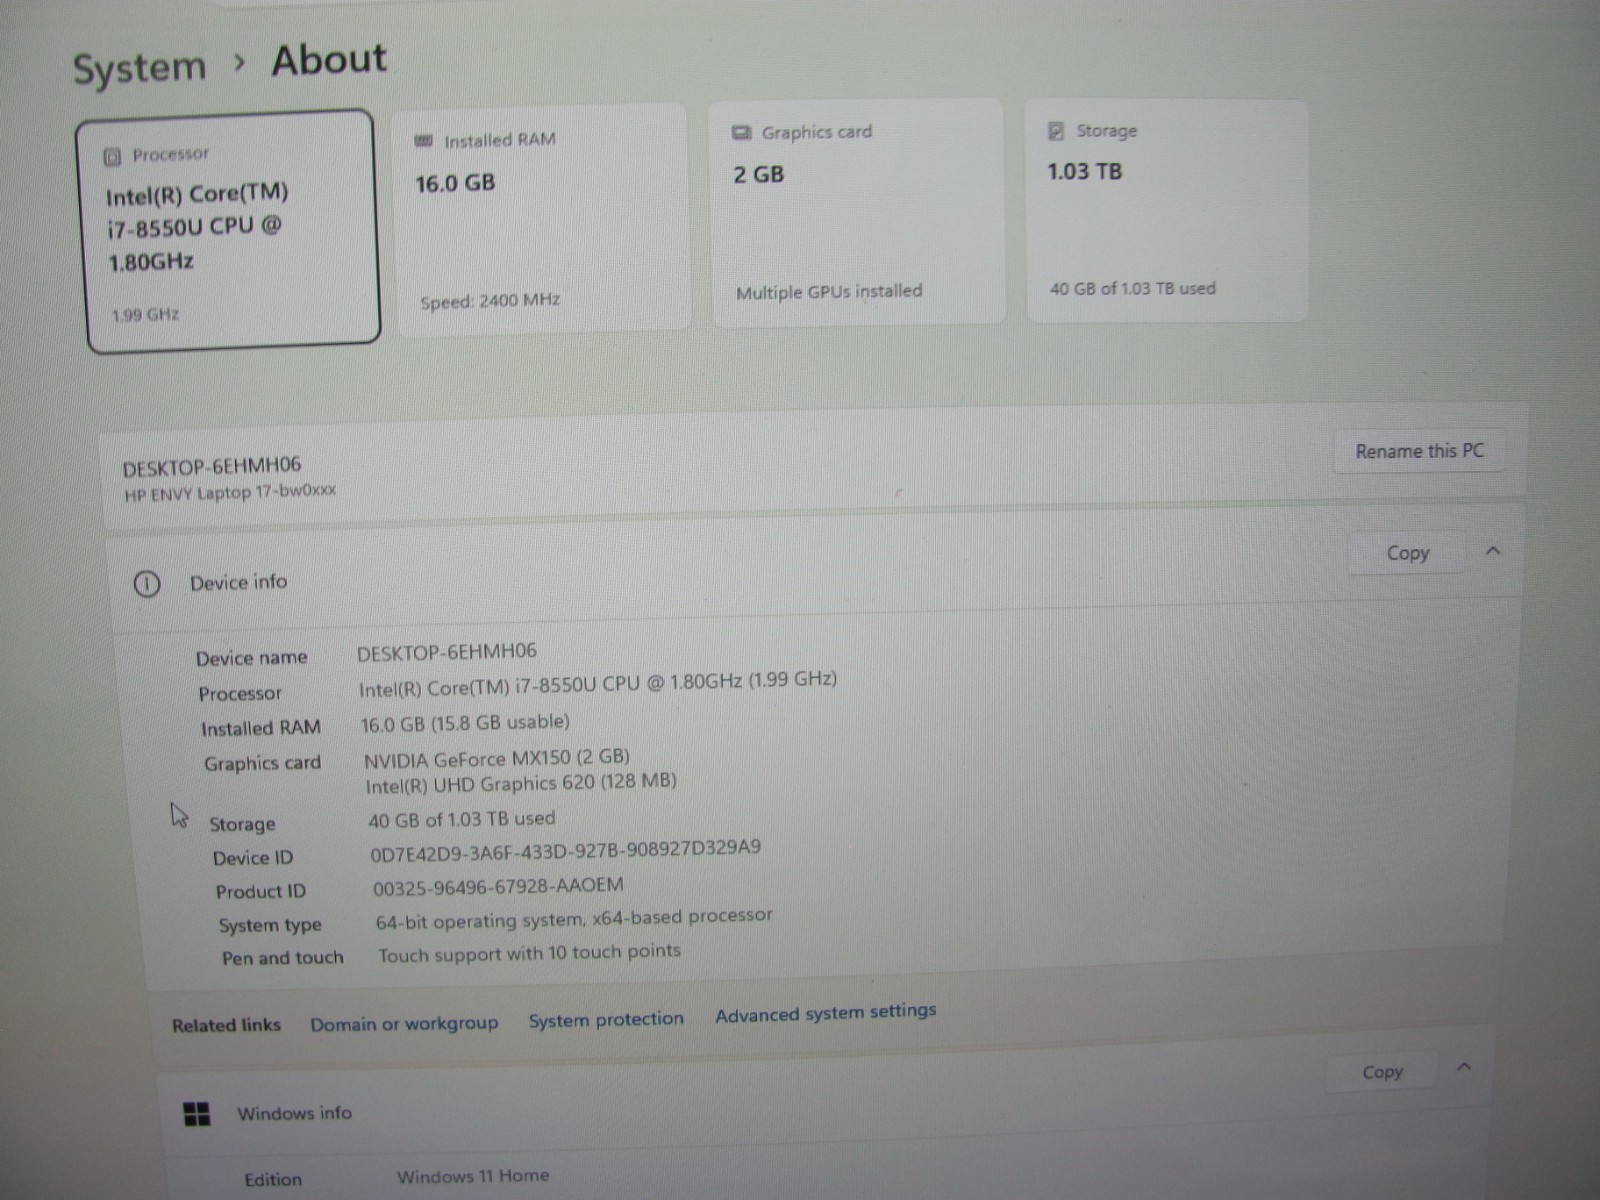
Task: Click NVIDIA GeForce MX150 (2 GB) text
Action: pos(497,758)
